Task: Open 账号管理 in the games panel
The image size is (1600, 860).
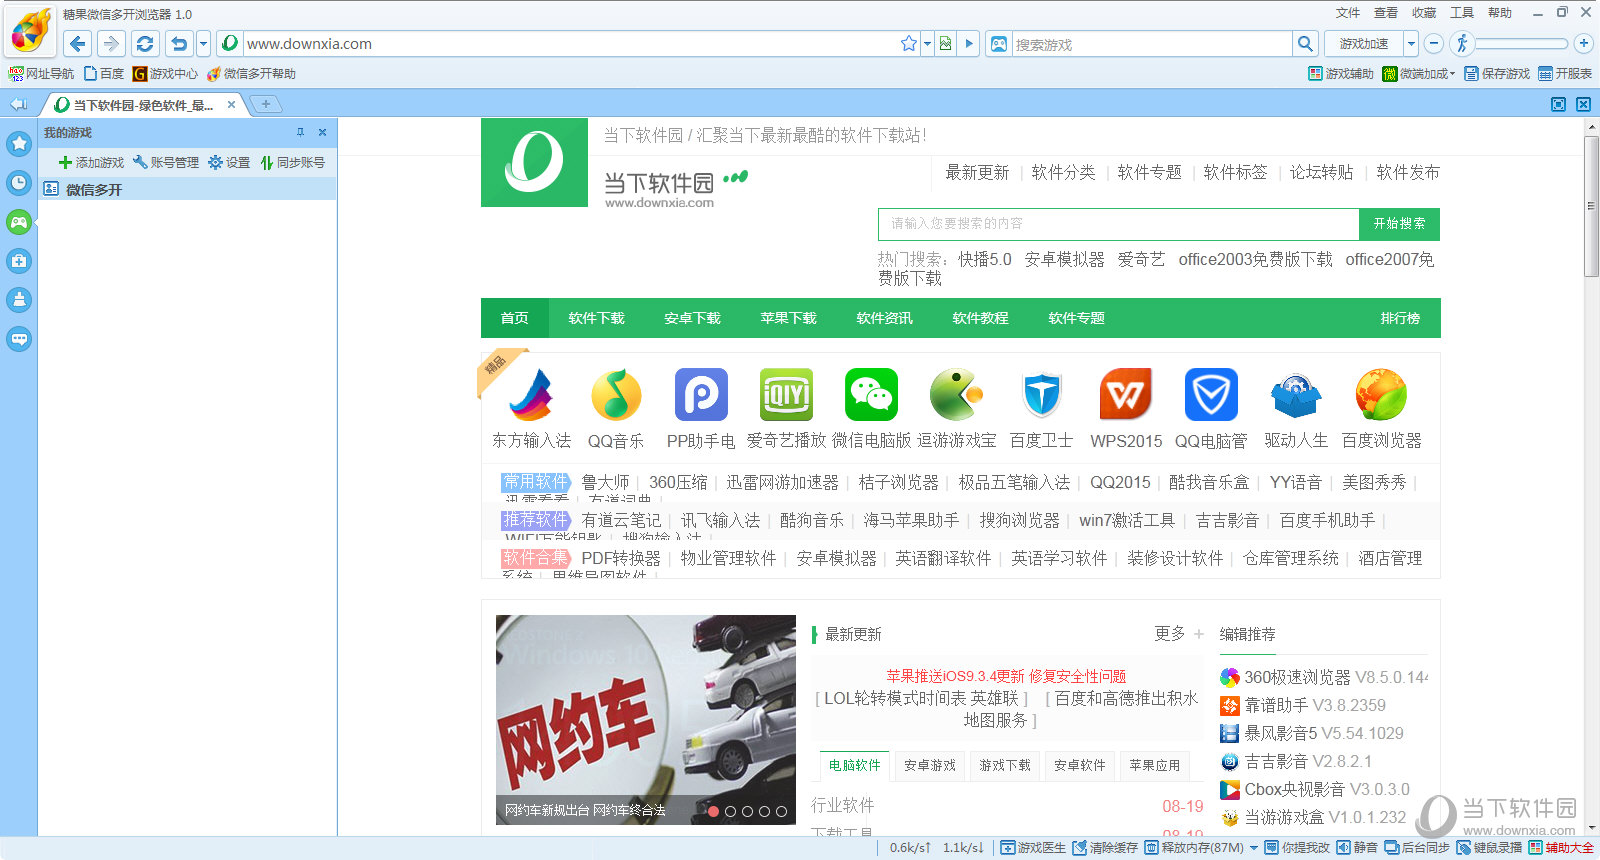Action: [x=166, y=162]
